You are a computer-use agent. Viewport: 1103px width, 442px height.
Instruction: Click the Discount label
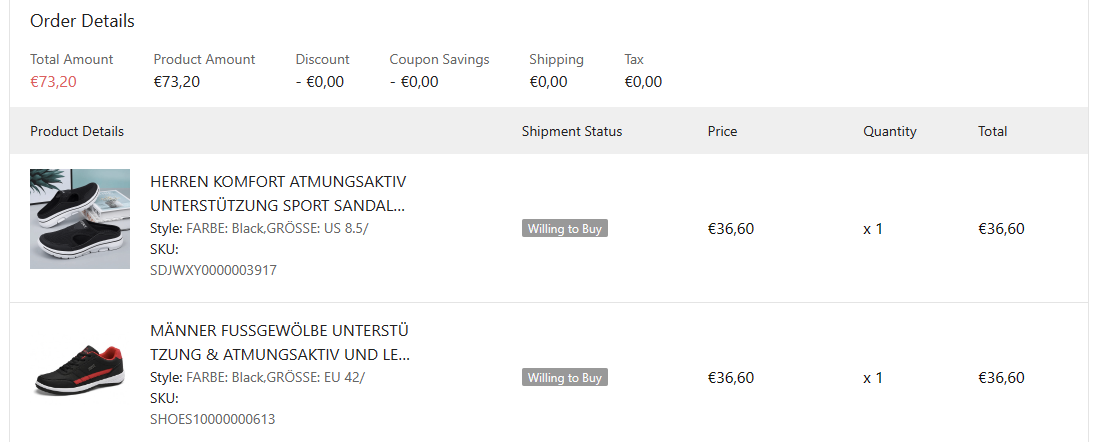[x=322, y=59]
